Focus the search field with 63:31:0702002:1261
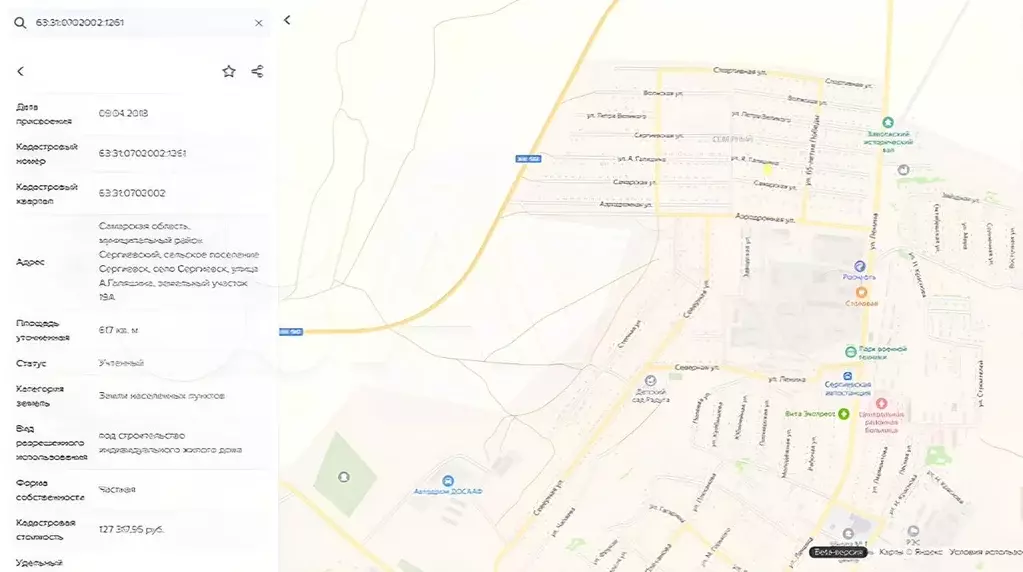Screen dimensions: 1023x572 140,23
